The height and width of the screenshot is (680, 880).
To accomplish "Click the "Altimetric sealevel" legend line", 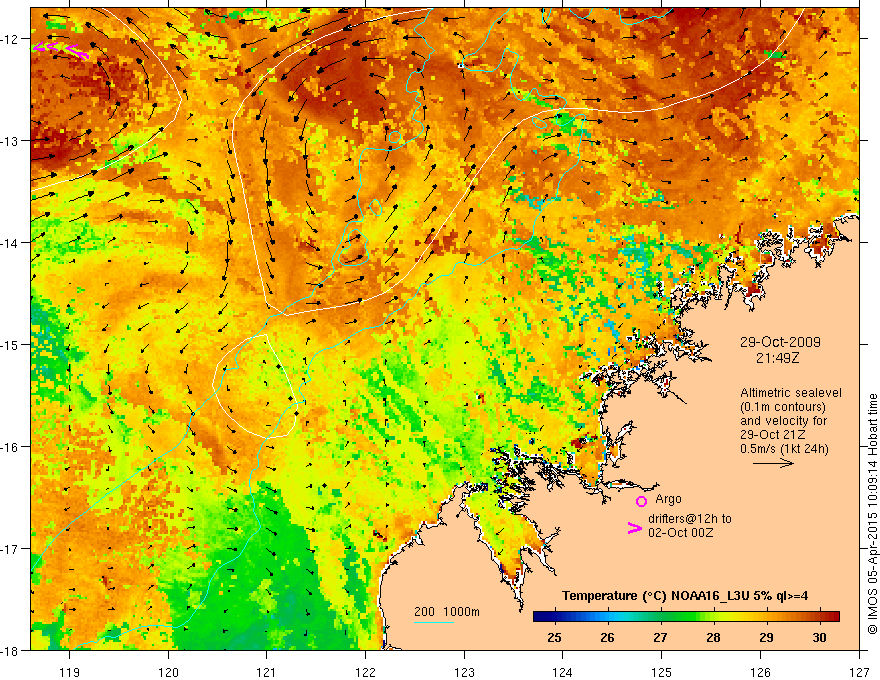I will [791, 393].
